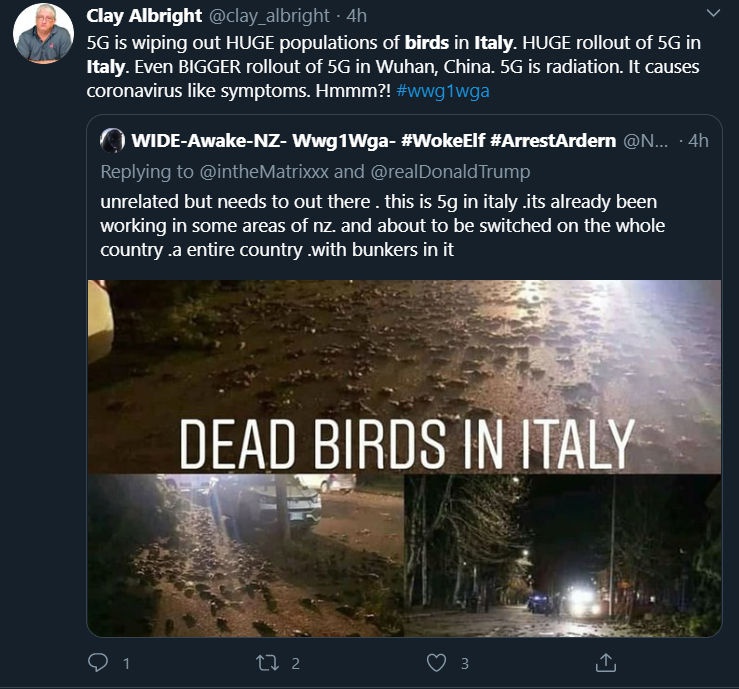Open the Clay Albright display name link
This screenshot has width=739, height=689.
[145, 16]
